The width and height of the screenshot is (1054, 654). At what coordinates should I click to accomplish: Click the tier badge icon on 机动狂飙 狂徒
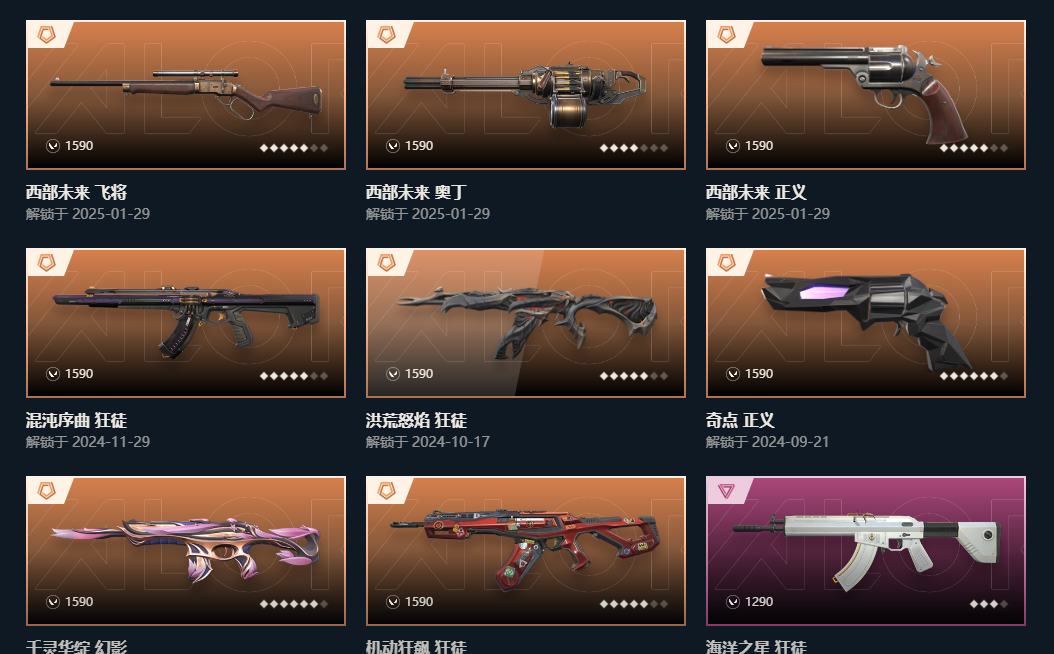coord(387,491)
